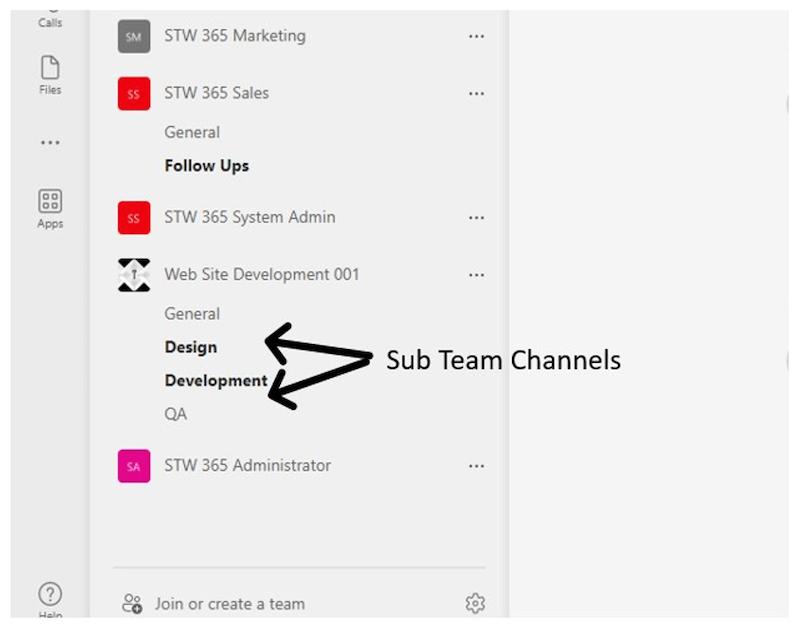Image resolution: width=800 pixels, height=635 pixels.
Task: Open the General channel under STW 365 Sales
Action: point(192,131)
